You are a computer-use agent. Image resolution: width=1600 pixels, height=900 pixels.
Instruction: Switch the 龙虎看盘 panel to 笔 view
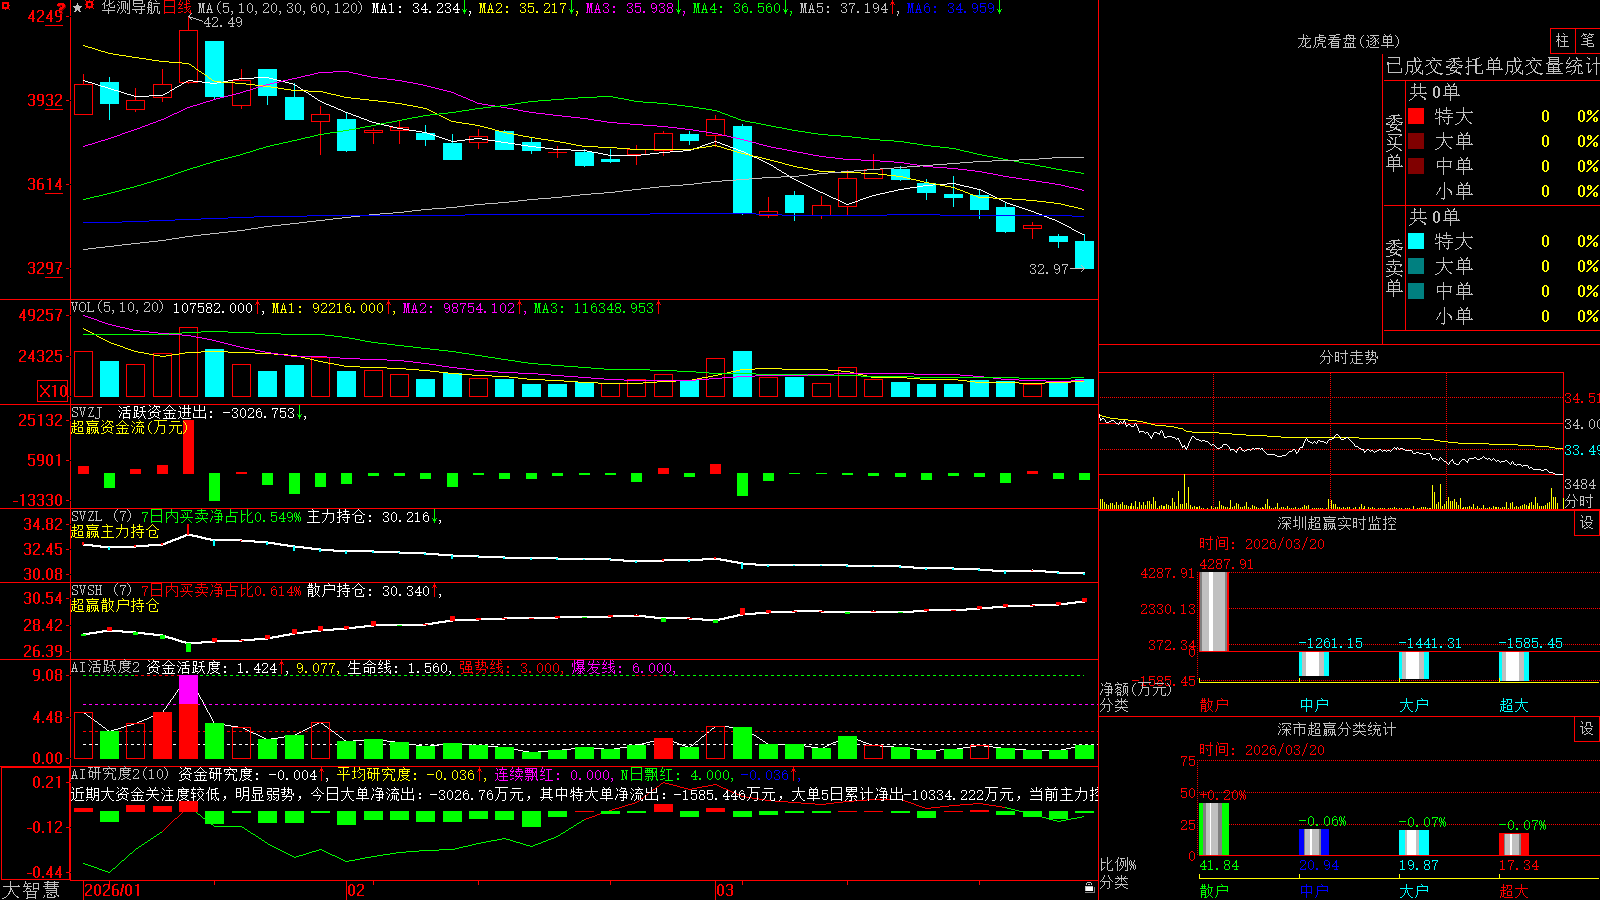coord(1588,40)
